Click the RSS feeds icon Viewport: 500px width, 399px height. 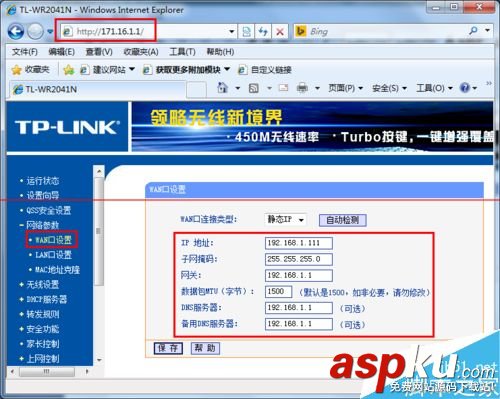[x=254, y=88]
